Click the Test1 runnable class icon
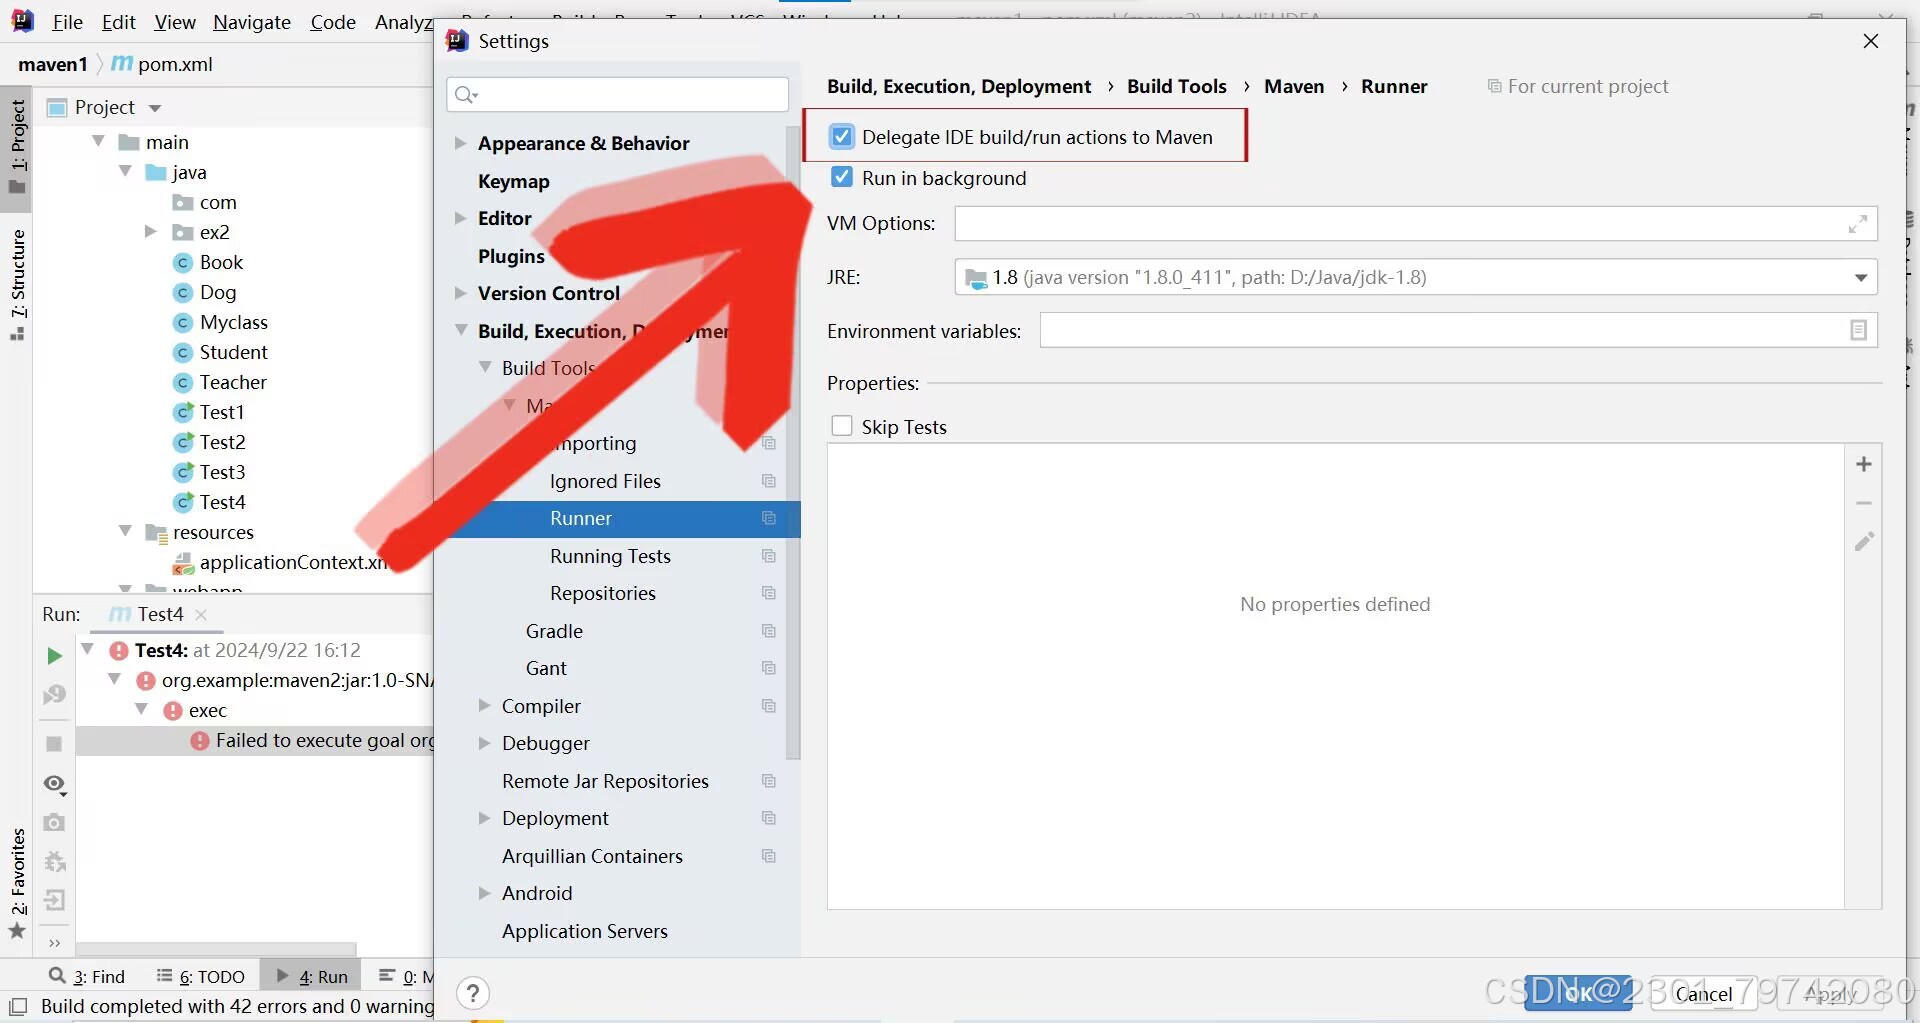Image resolution: width=1920 pixels, height=1023 pixels. click(183, 412)
